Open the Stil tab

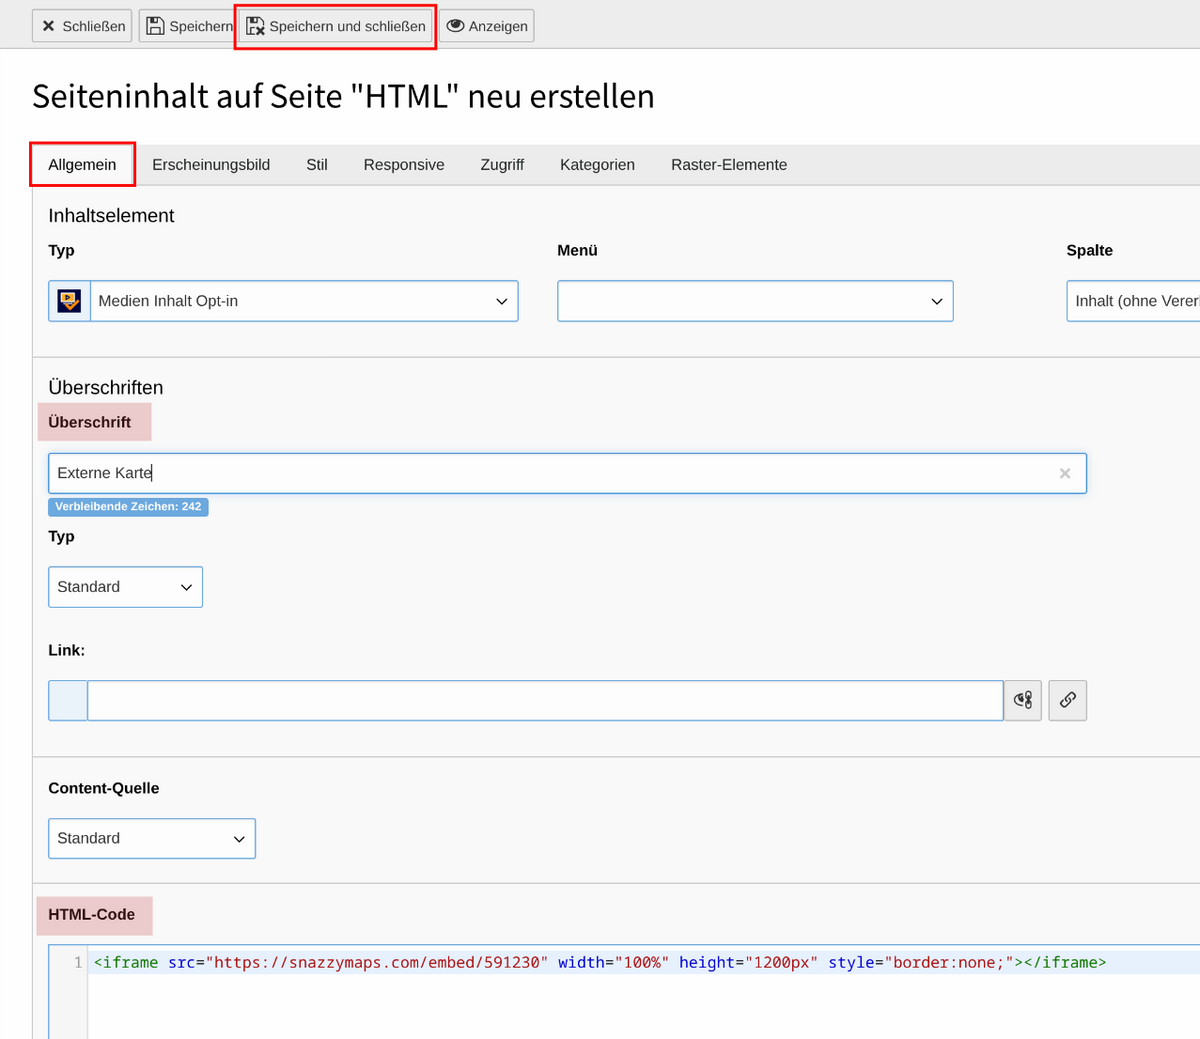tap(317, 165)
